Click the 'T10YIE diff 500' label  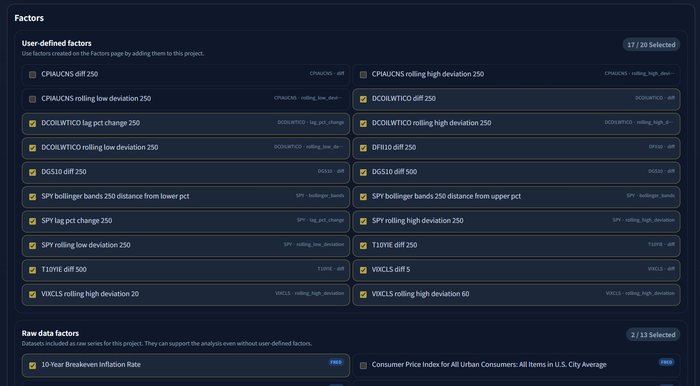[64, 270]
